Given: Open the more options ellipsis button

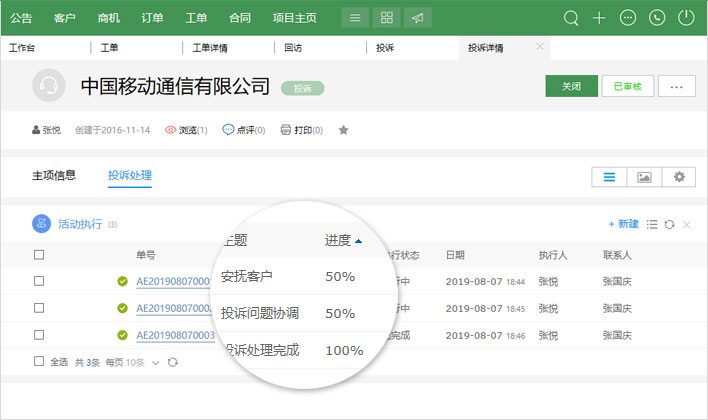Looking at the screenshot, I should coord(676,87).
